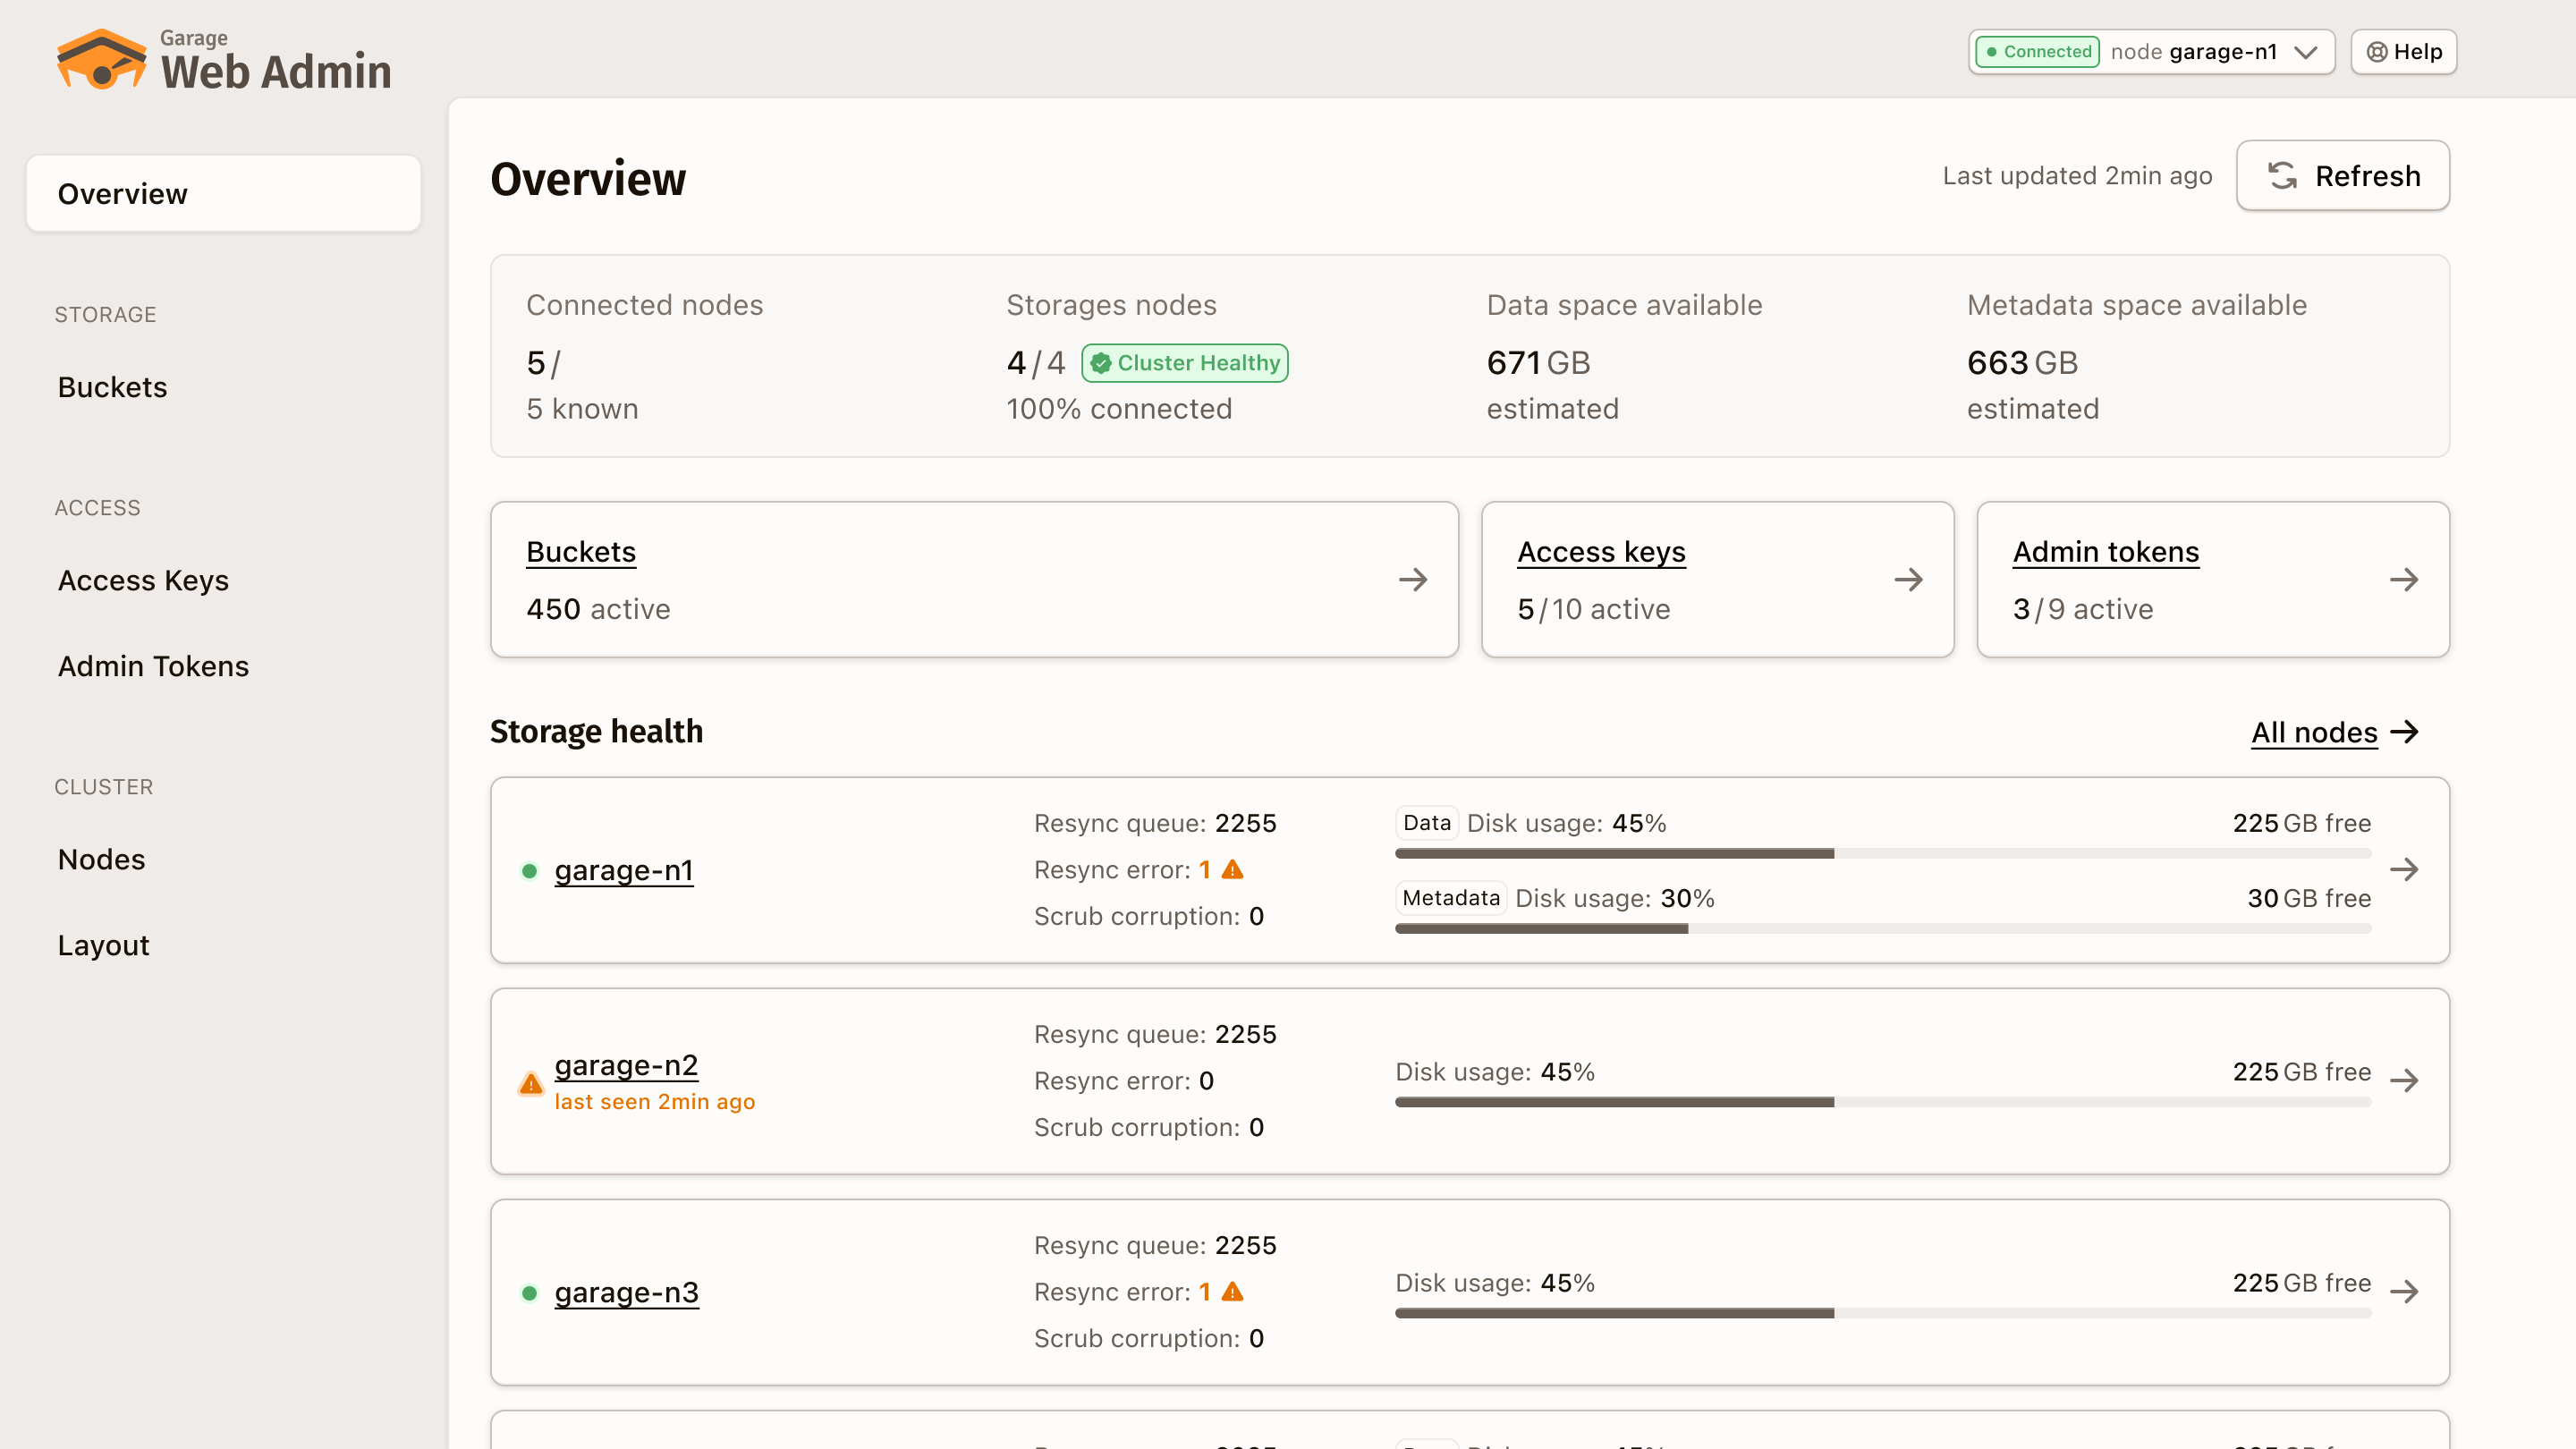This screenshot has width=2576, height=1449.
Task: Click the '450 active' buckets count
Action: click(598, 609)
